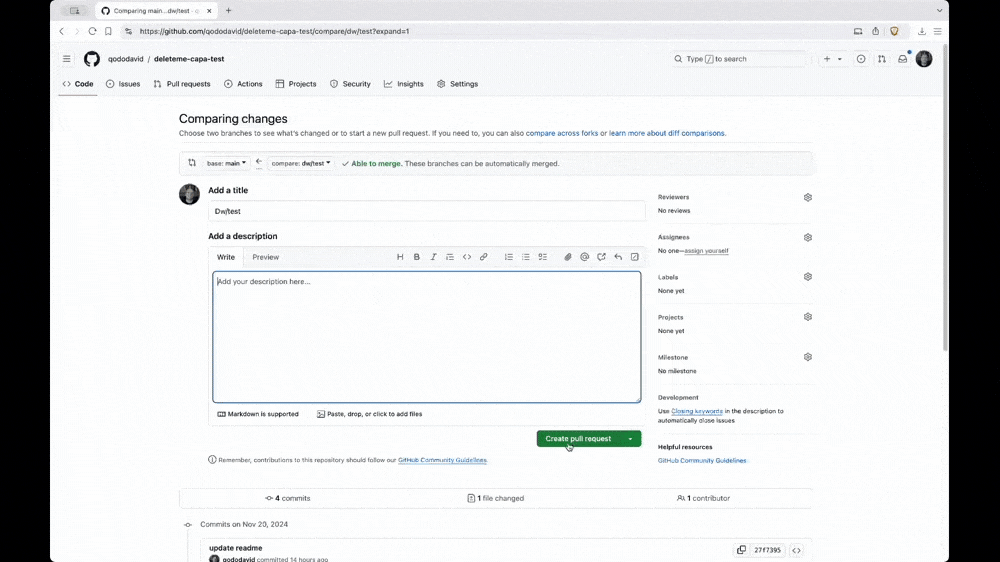Image resolution: width=1000 pixels, height=562 pixels.
Task: Click the slash commands icon in toolbar
Action: click(635, 257)
